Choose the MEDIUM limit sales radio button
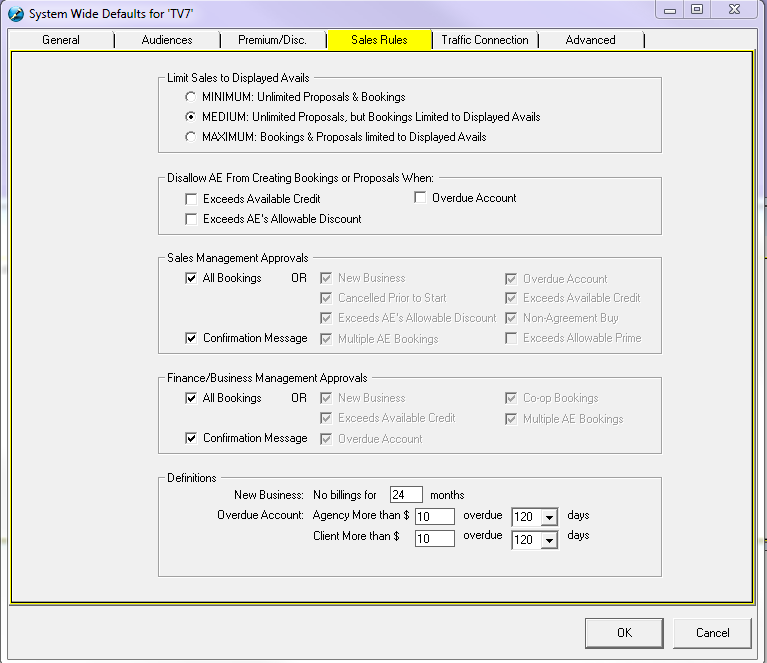The height and width of the screenshot is (663, 767). click(x=191, y=117)
